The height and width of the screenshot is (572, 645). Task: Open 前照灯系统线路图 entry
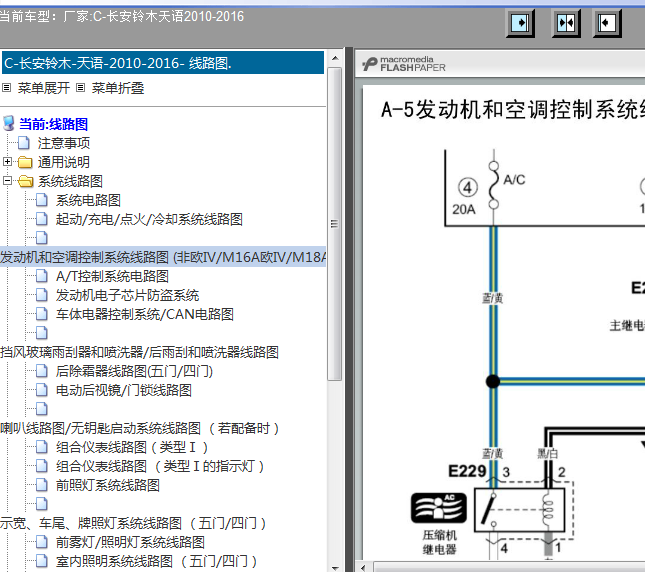(108, 485)
